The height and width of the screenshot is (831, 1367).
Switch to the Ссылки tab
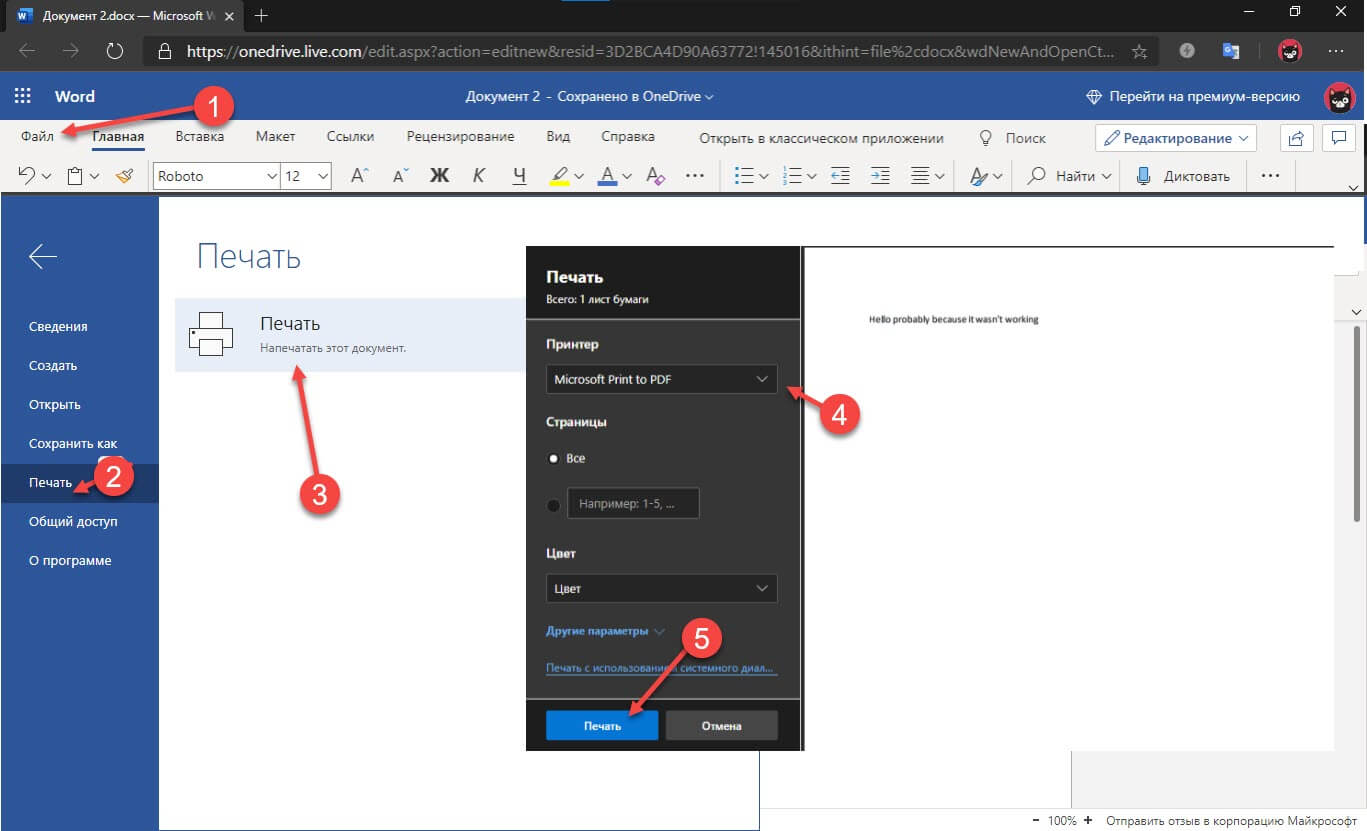[x=350, y=137]
